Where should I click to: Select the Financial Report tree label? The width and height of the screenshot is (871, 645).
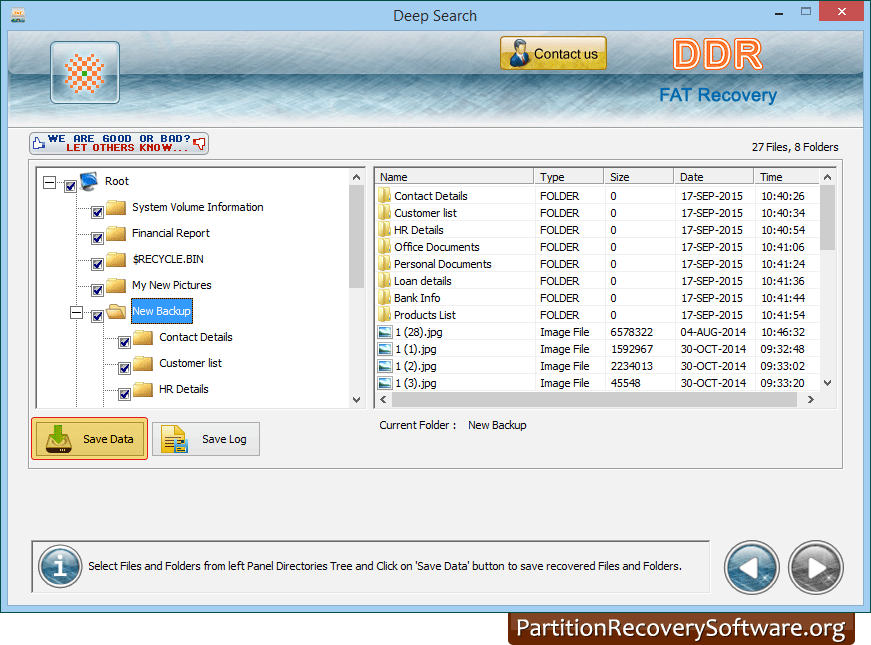pyautogui.click(x=171, y=233)
